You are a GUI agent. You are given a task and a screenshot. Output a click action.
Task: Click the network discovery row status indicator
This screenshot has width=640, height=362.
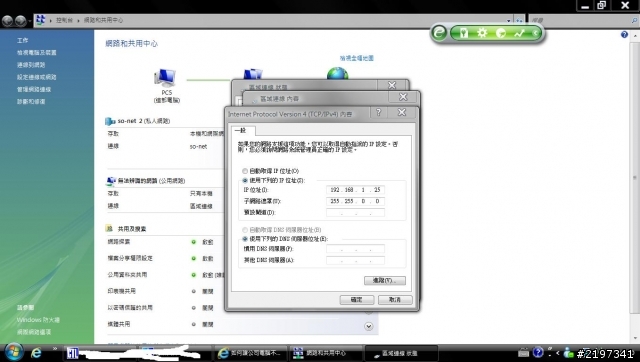(x=194, y=242)
